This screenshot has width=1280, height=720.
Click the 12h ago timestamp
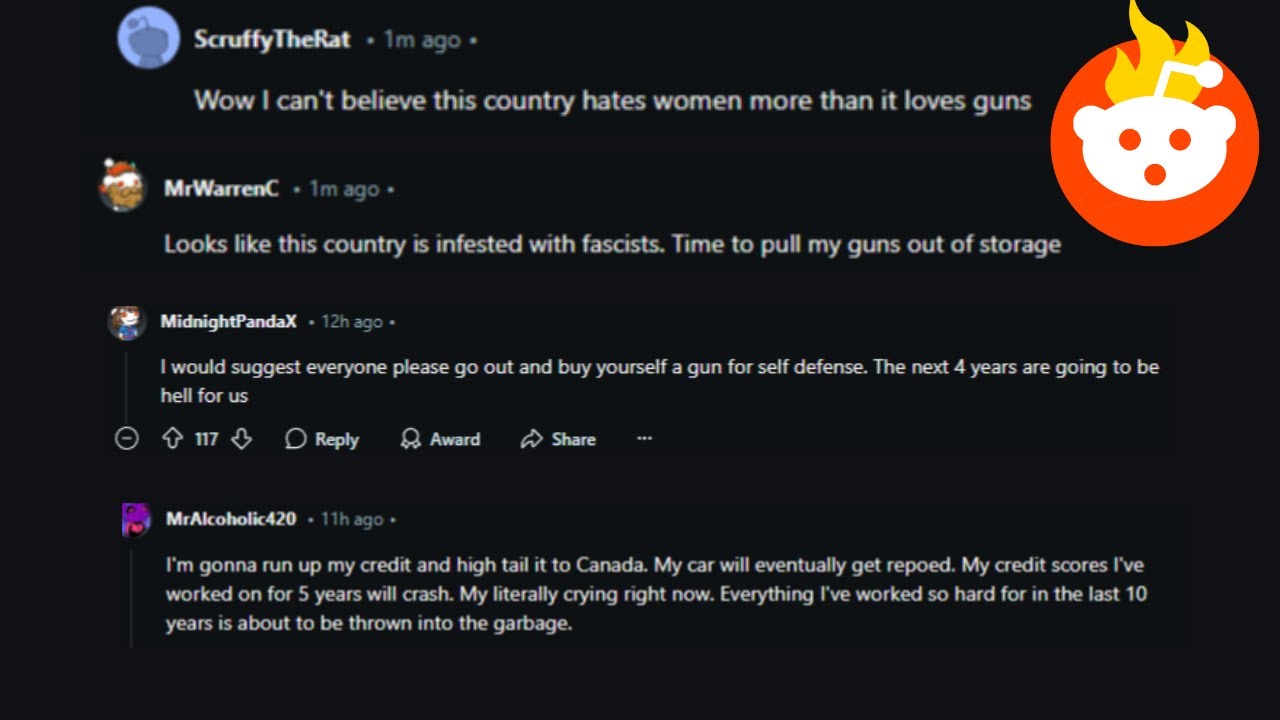[x=352, y=322]
